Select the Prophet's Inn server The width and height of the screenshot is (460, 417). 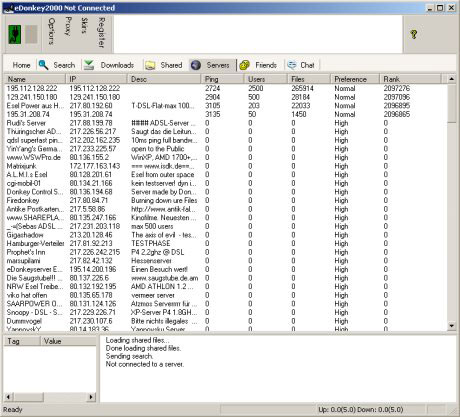pyautogui.click(x=225, y=252)
